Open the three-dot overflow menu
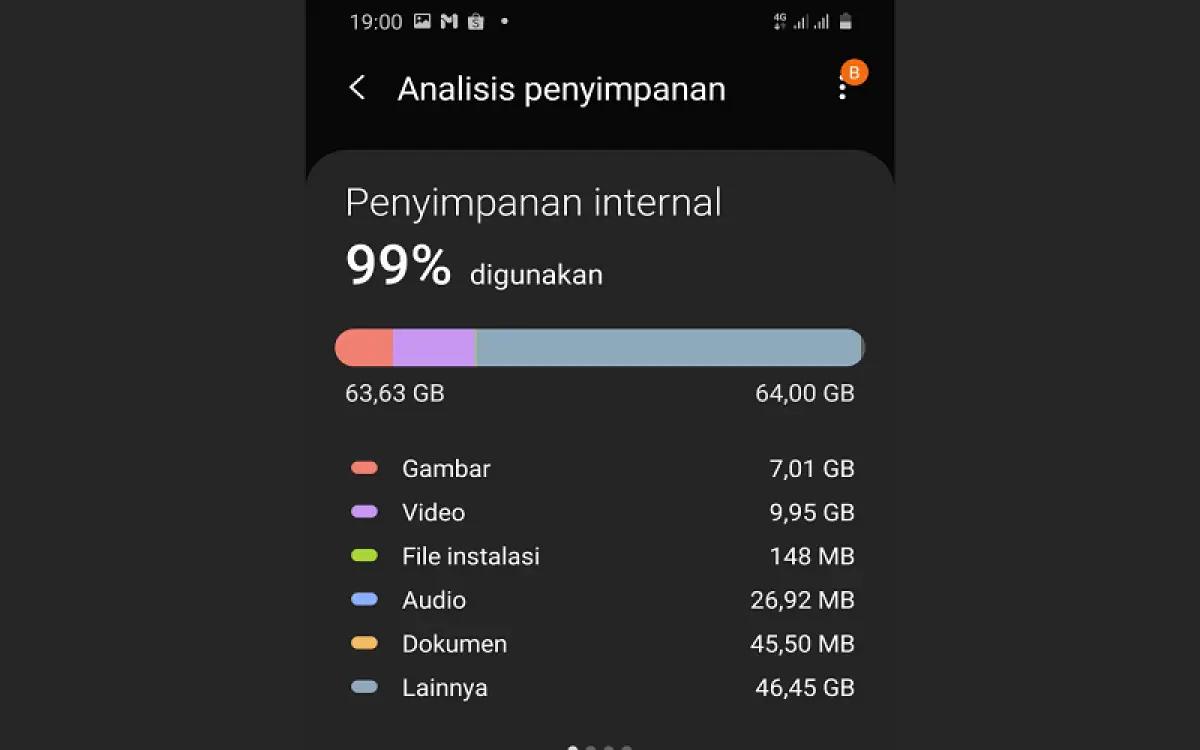 coord(842,89)
